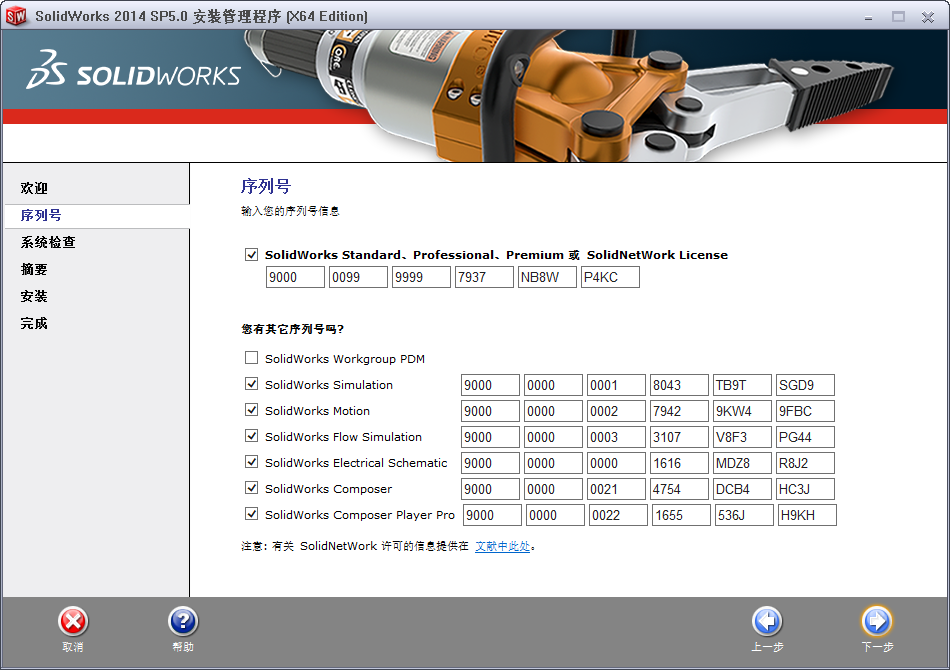Click the Composer serial field containing 0021

click(616, 489)
